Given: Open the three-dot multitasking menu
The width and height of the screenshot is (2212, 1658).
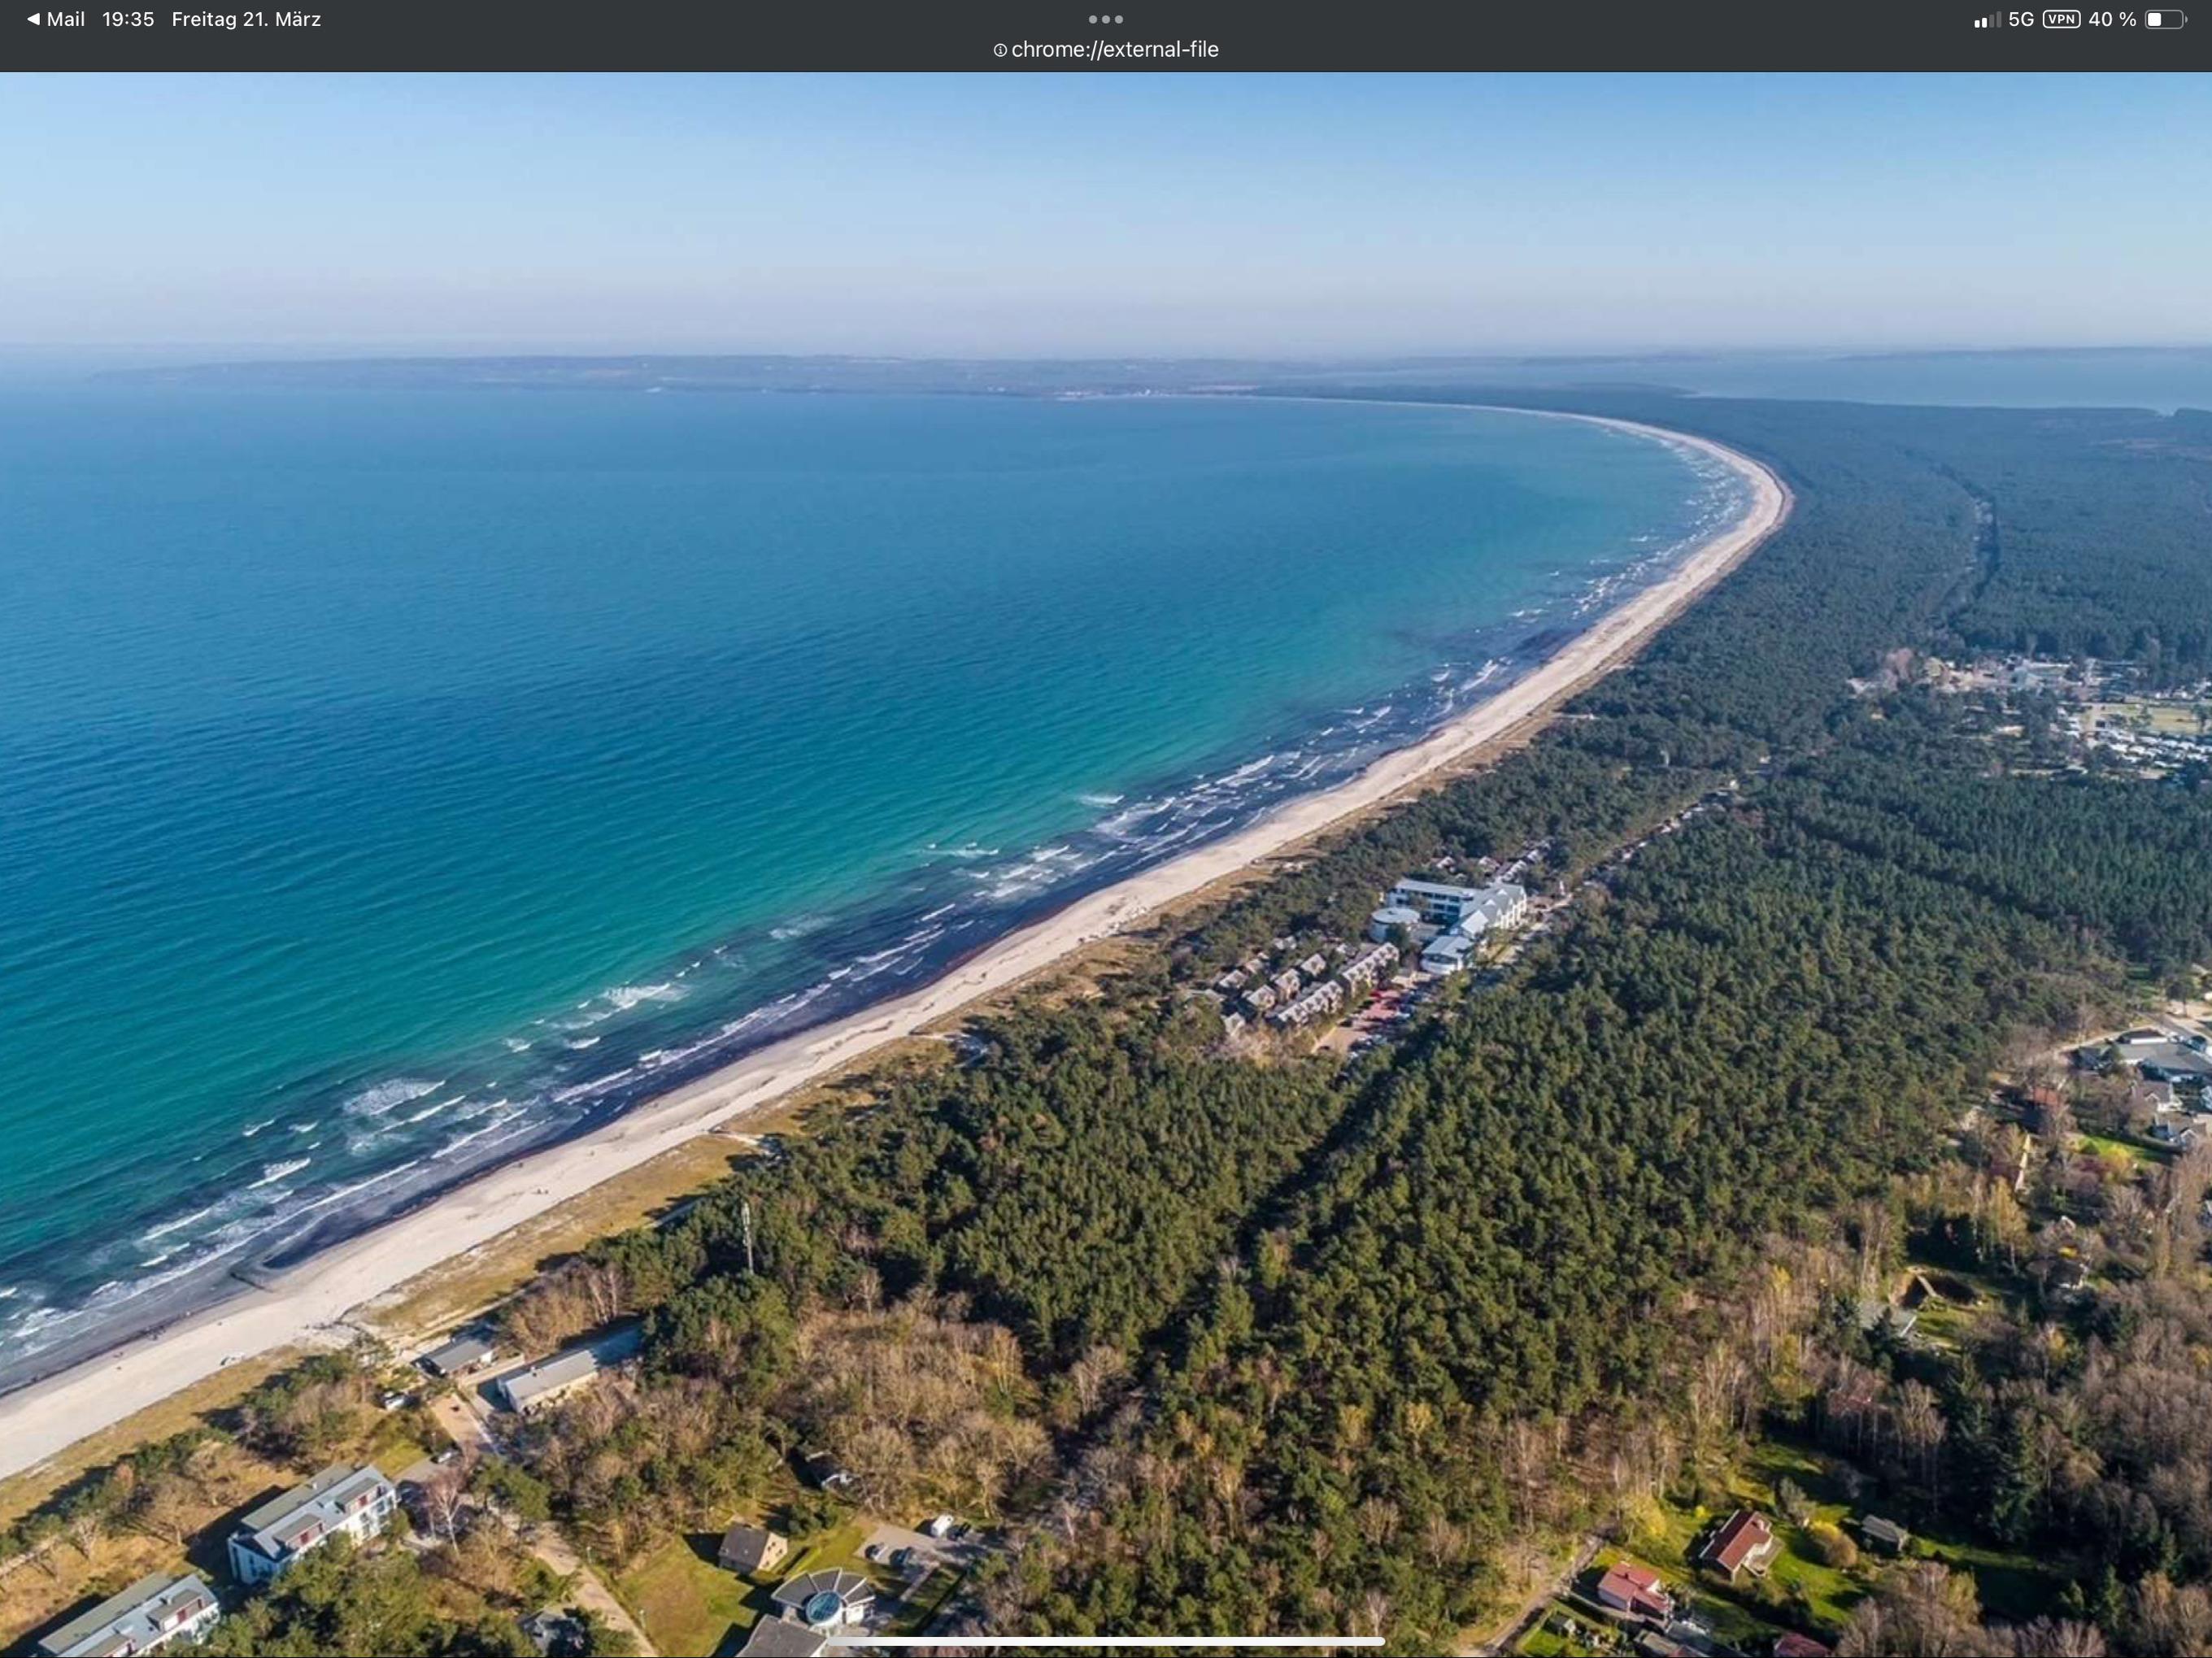Looking at the screenshot, I should (x=1105, y=19).
